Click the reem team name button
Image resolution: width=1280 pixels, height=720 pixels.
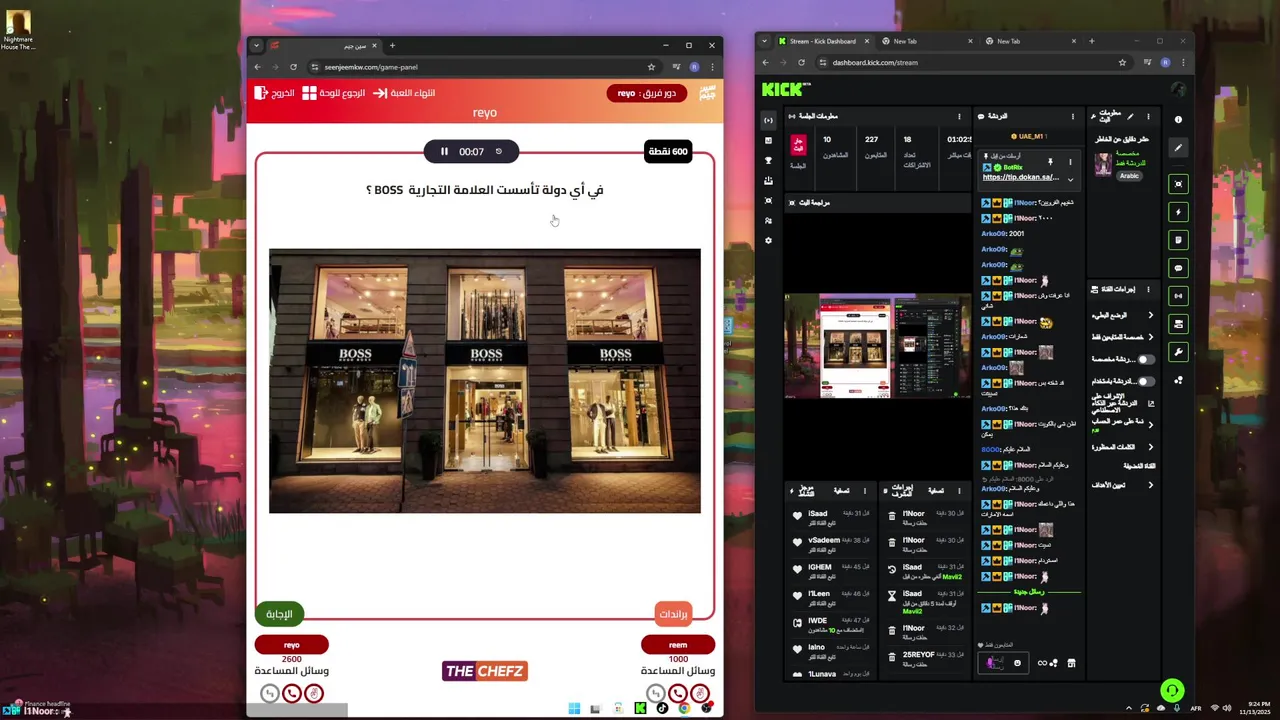[678, 645]
